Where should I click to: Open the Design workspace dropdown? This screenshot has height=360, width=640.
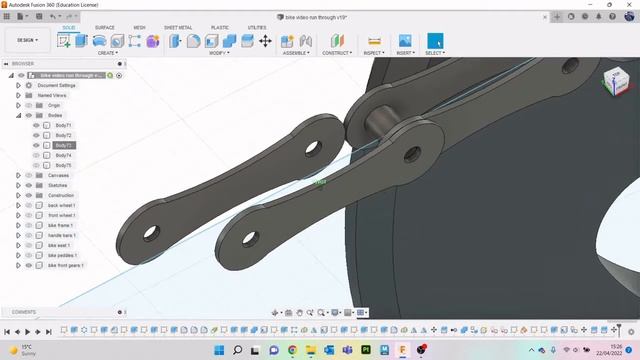(x=27, y=40)
